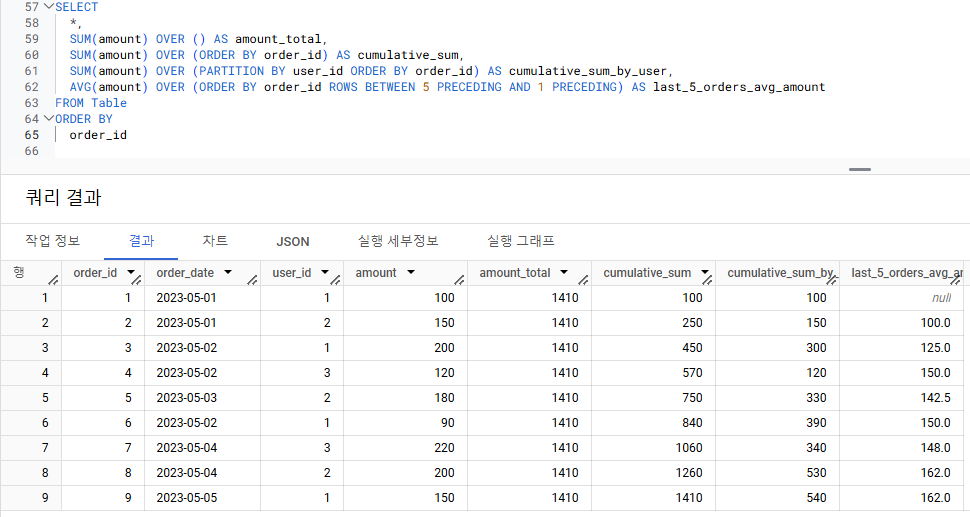The image size is (970, 517).
Task: Collapse the ORDER BY block at line 64
Action: (48, 119)
